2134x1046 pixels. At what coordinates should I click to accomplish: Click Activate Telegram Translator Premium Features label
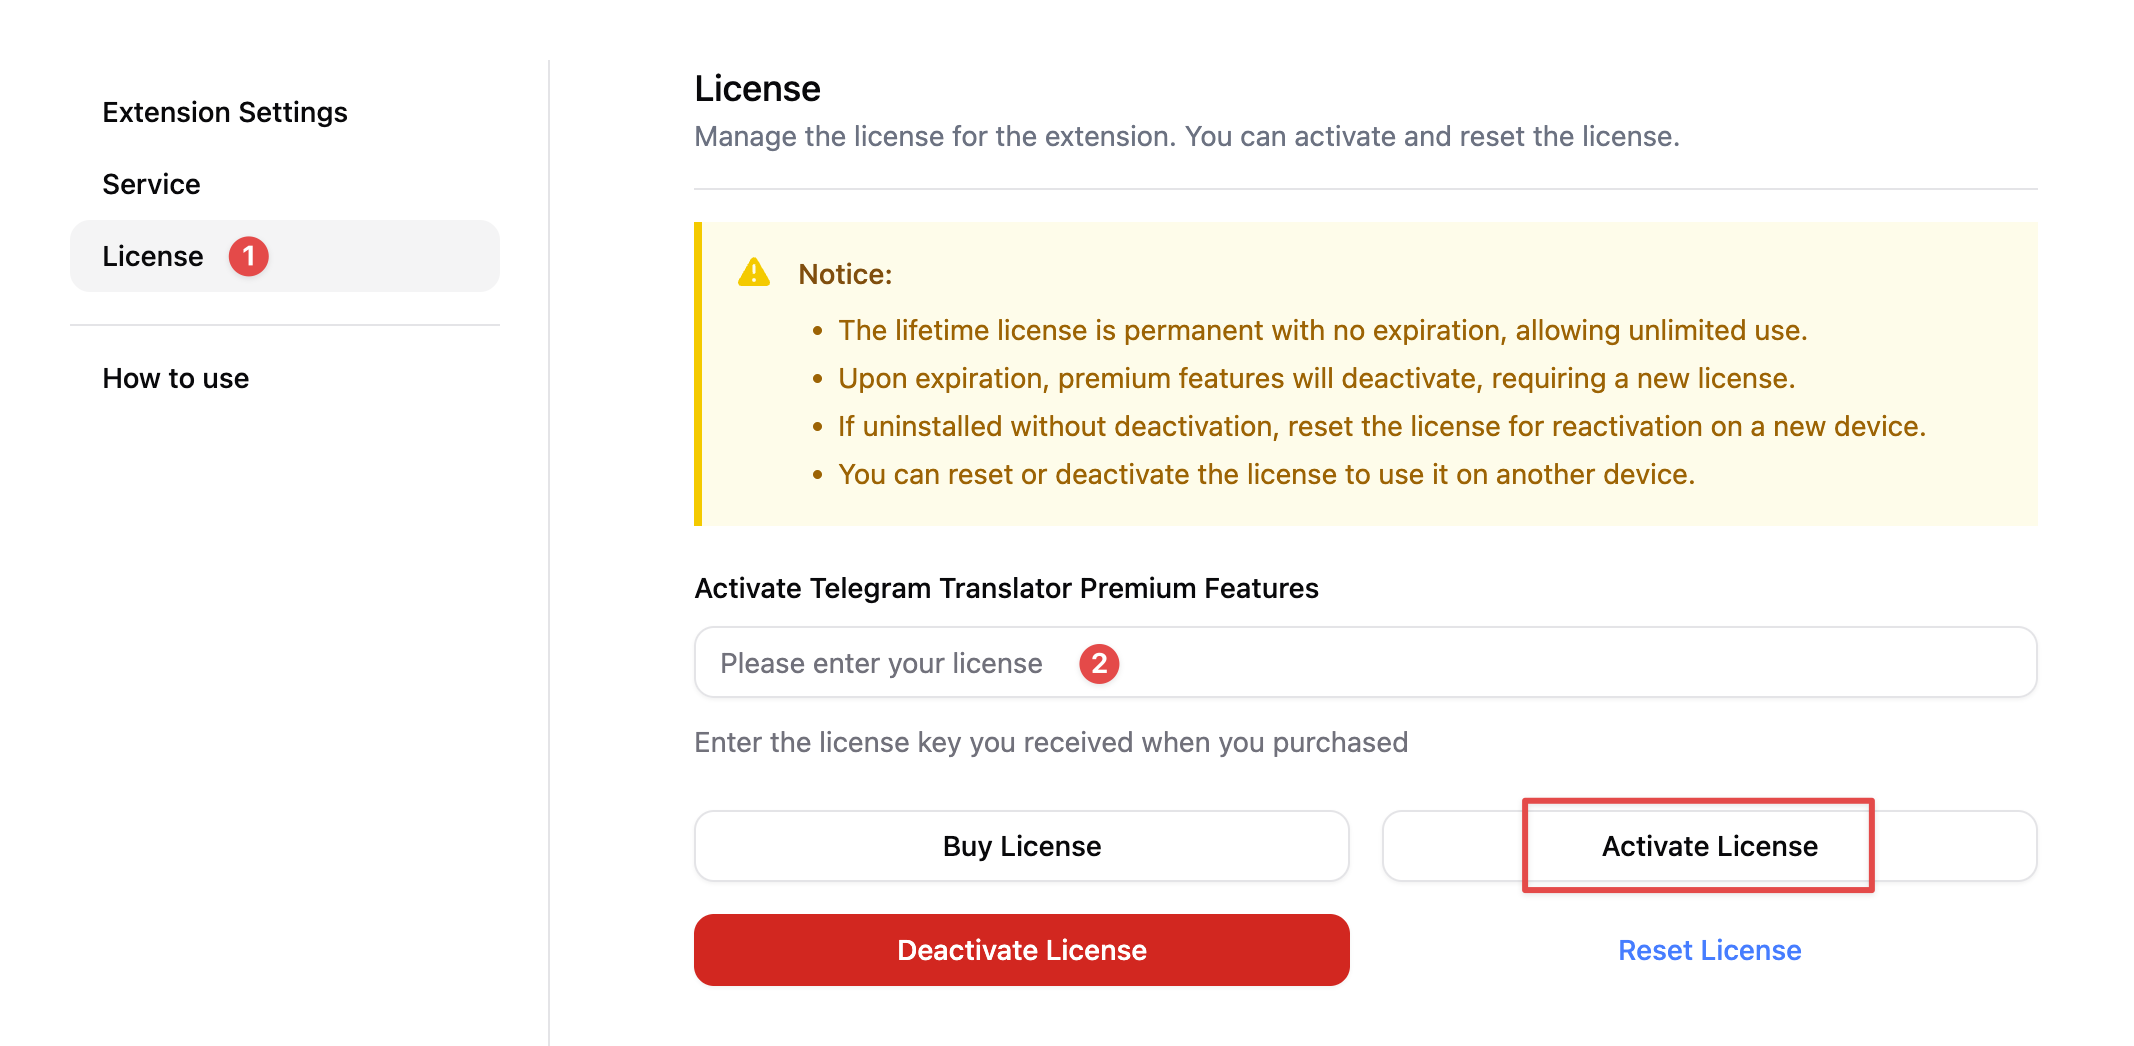(x=1006, y=588)
